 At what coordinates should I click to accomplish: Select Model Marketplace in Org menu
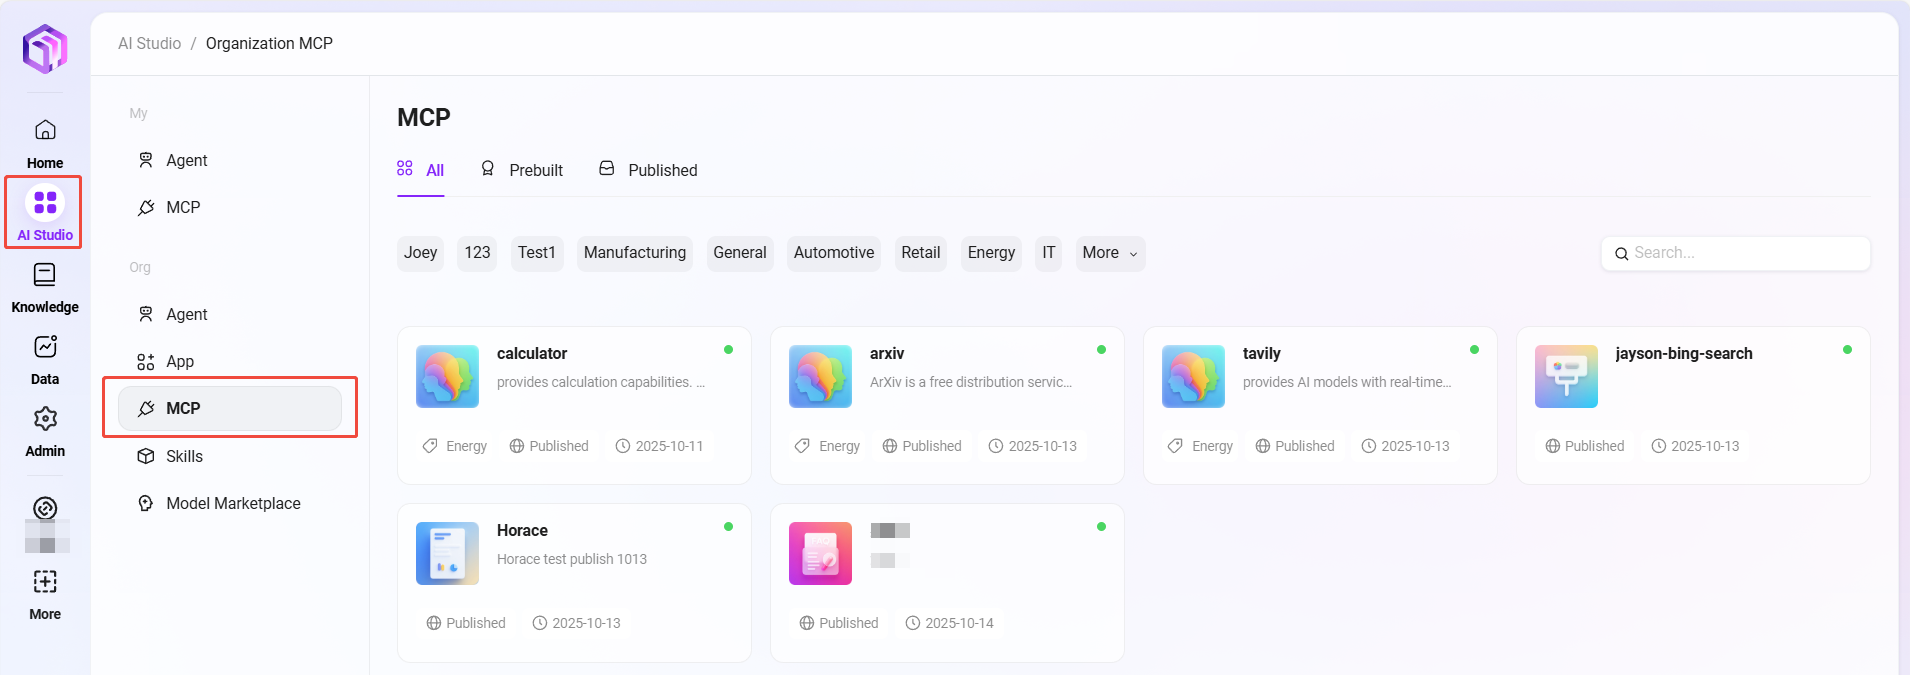click(x=233, y=503)
